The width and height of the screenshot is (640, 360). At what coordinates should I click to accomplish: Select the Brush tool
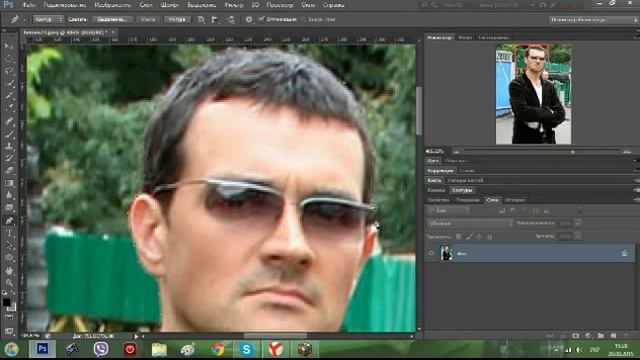tap(9, 133)
